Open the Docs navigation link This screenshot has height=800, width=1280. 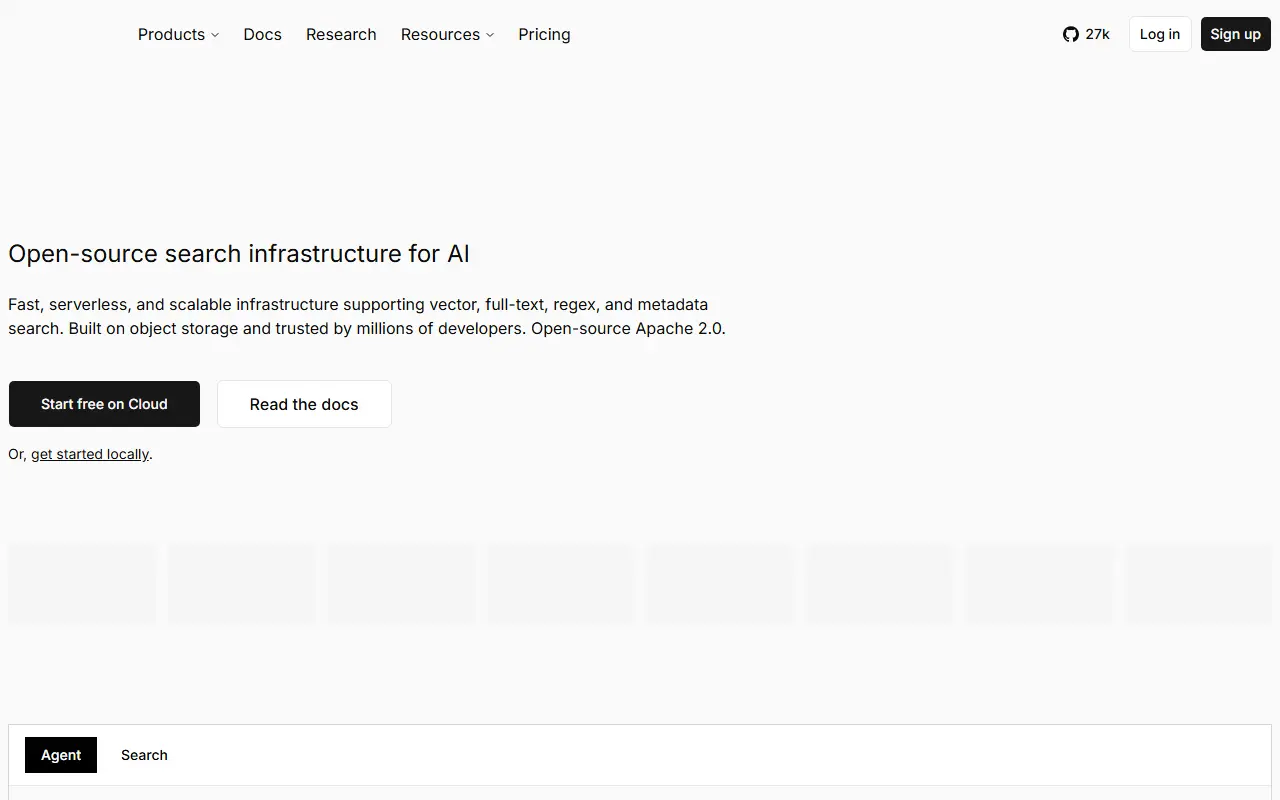(x=262, y=34)
